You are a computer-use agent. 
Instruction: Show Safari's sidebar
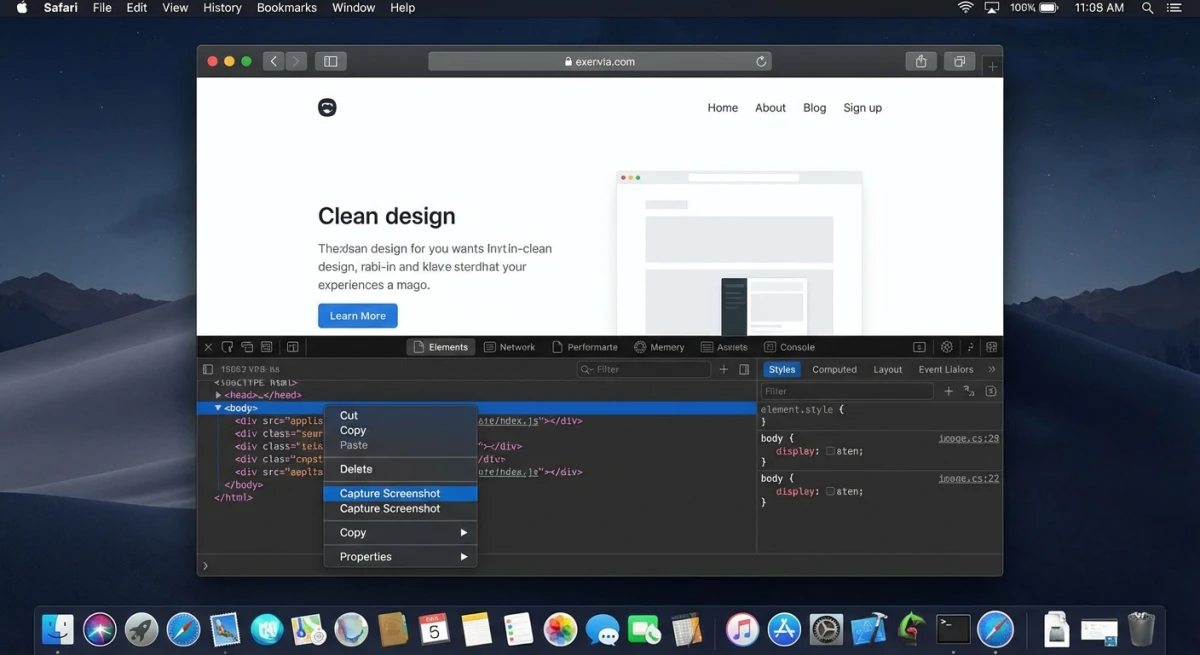(330, 61)
